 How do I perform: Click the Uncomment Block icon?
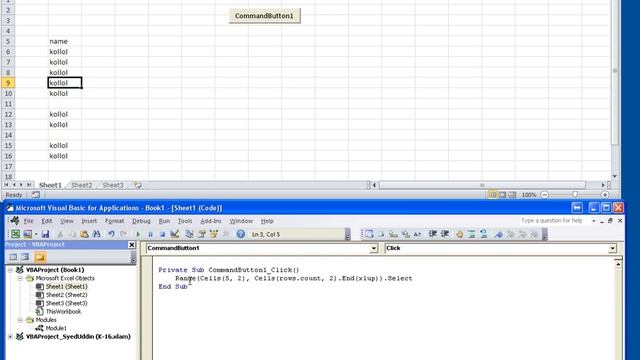click(484, 234)
